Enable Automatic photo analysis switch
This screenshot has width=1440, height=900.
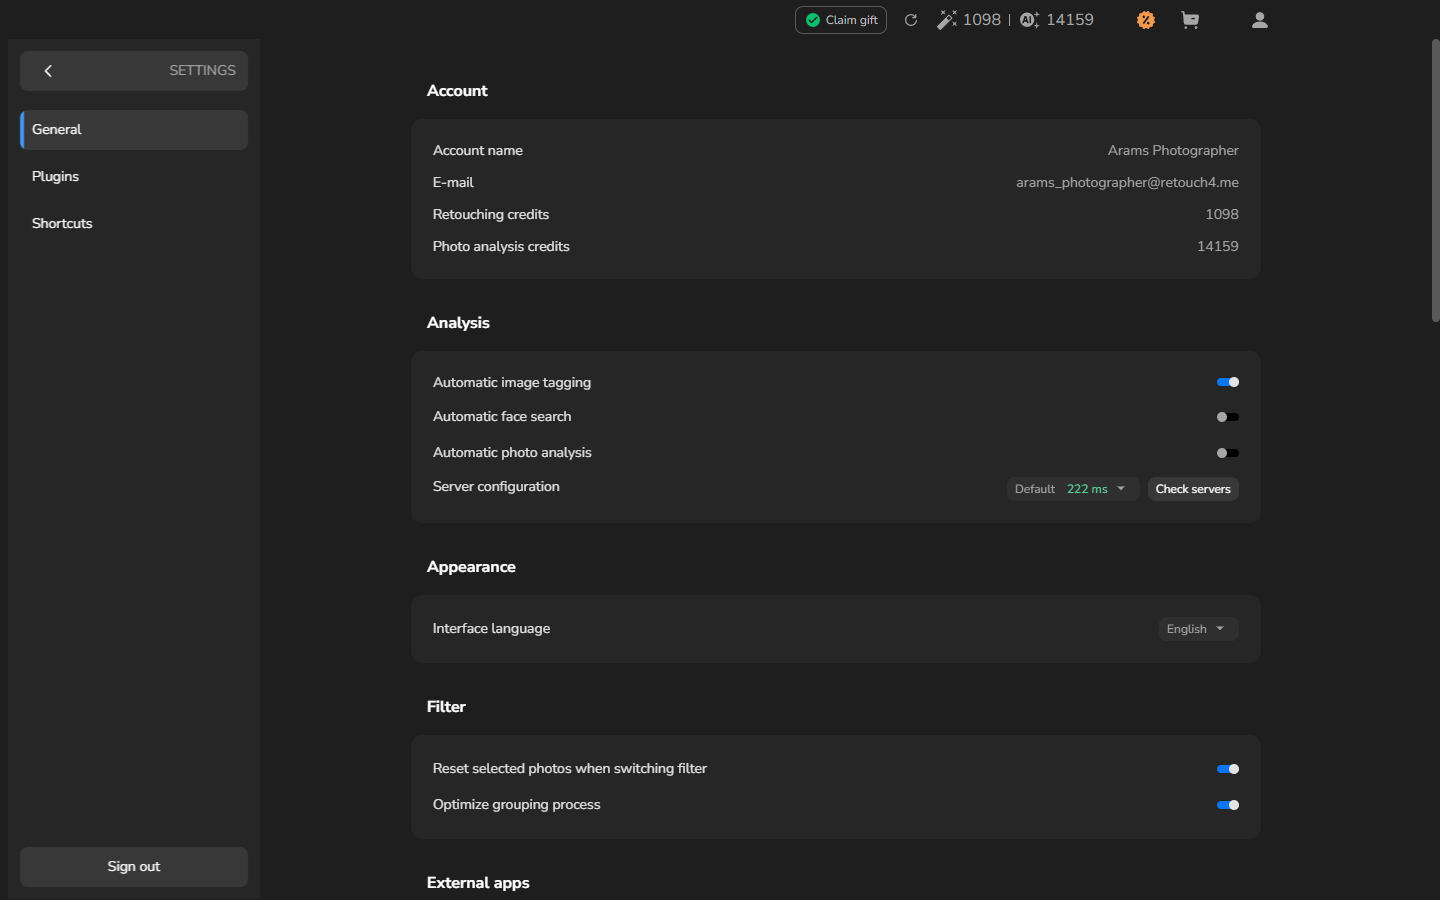1228,453
